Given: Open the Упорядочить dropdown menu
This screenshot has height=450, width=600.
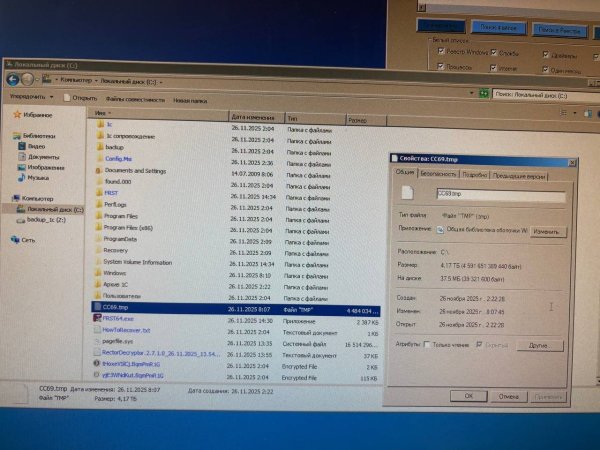Looking at the screenshot, I should point(31,96).
